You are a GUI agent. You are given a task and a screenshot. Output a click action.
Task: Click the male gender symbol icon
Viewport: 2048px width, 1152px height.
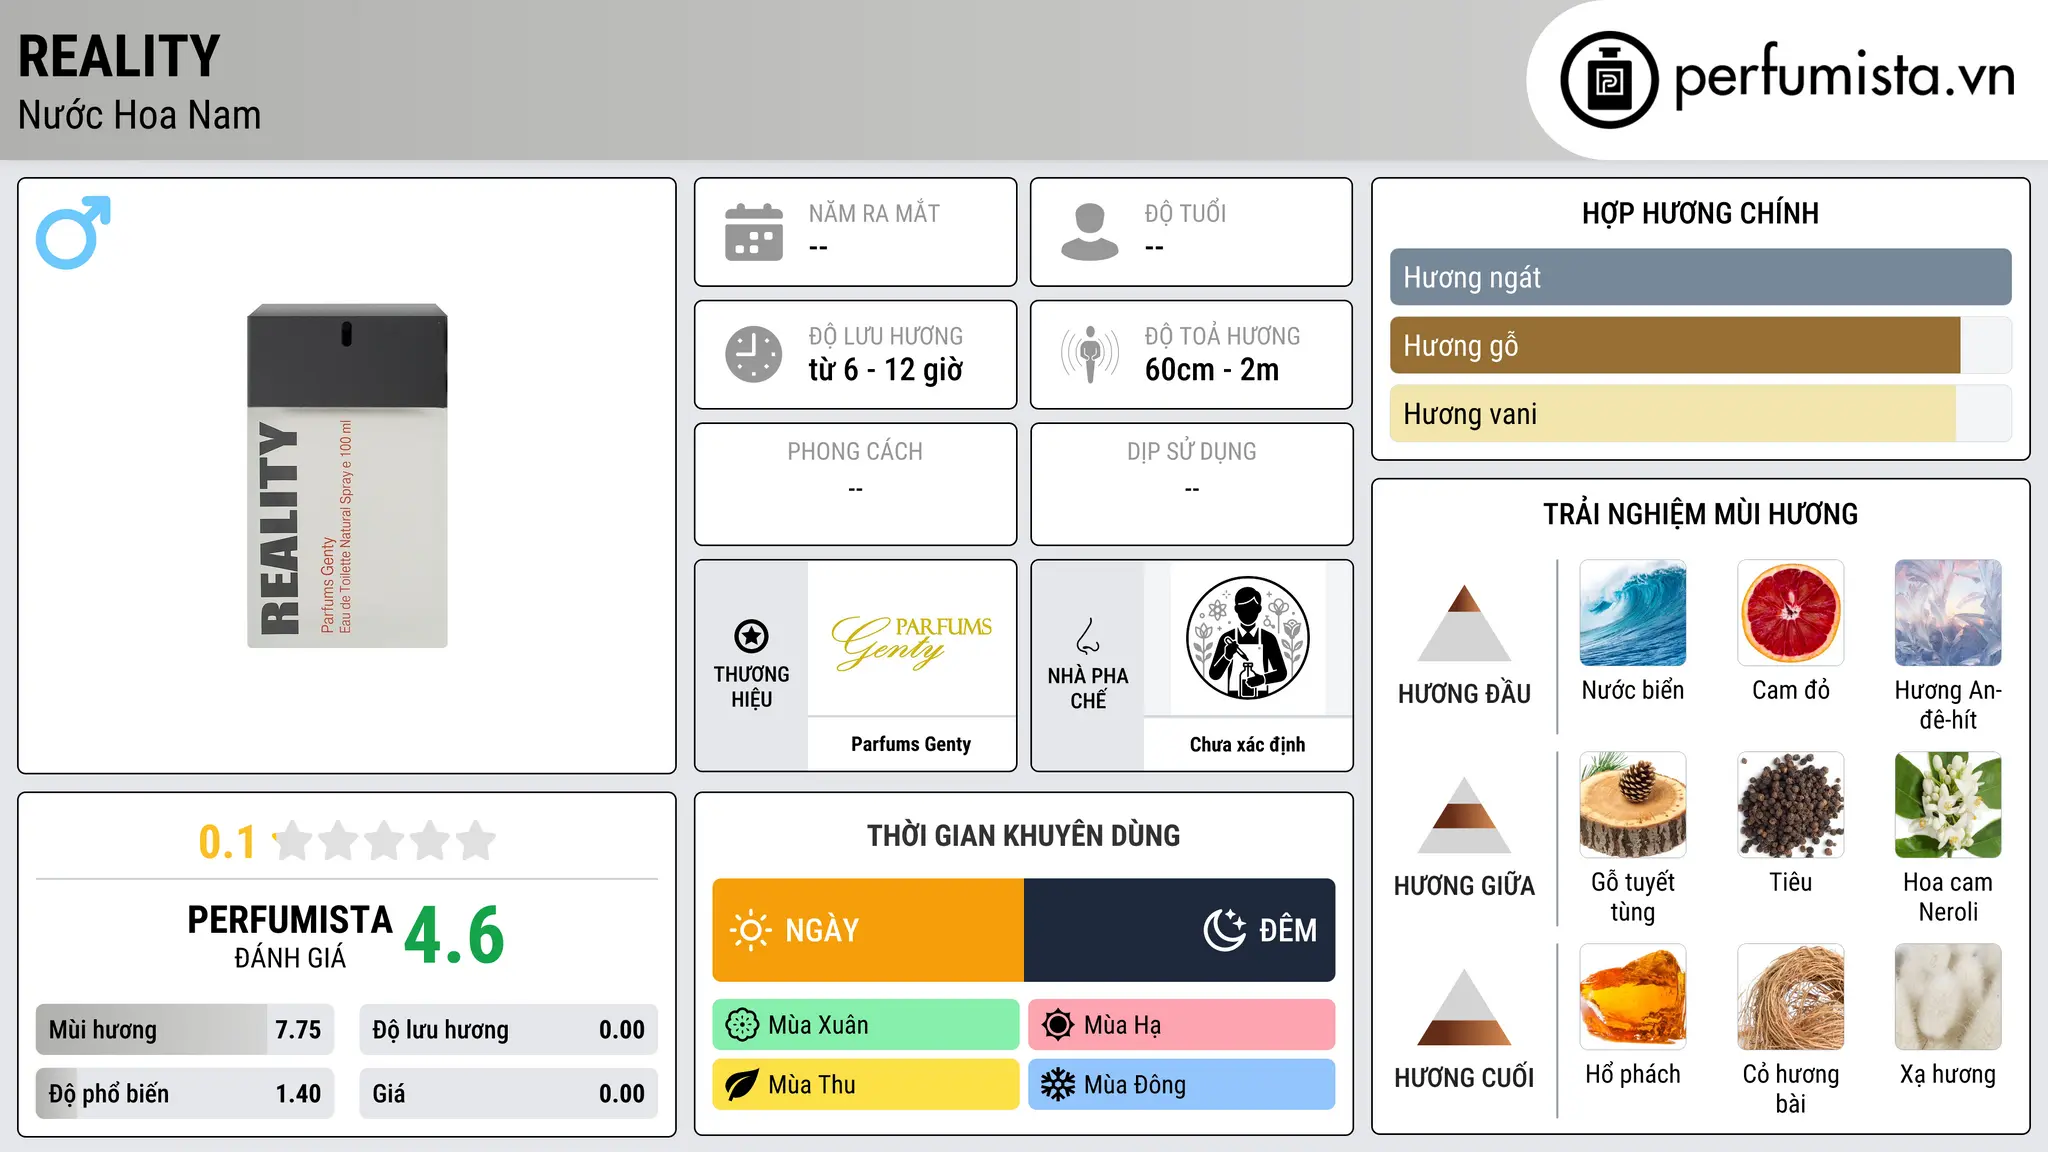[x=73, y=232]
